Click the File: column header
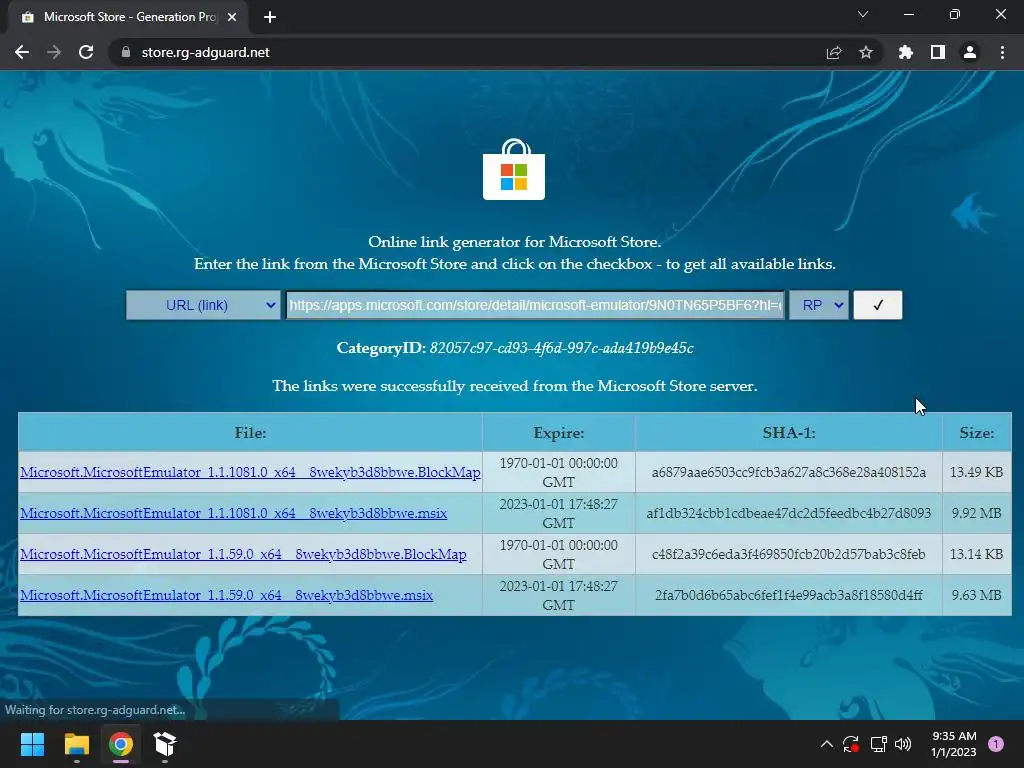 (x=250, y=433)
